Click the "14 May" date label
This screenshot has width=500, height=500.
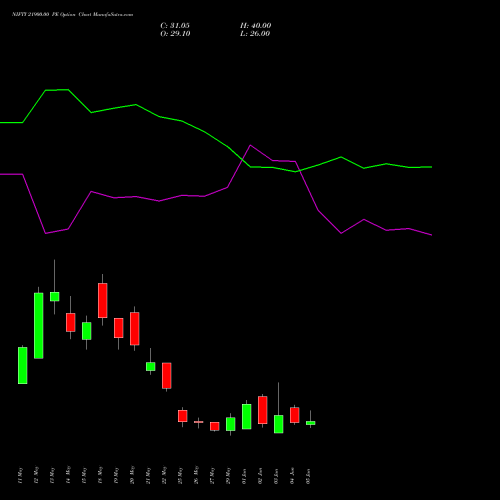click(x=69, y=475)
